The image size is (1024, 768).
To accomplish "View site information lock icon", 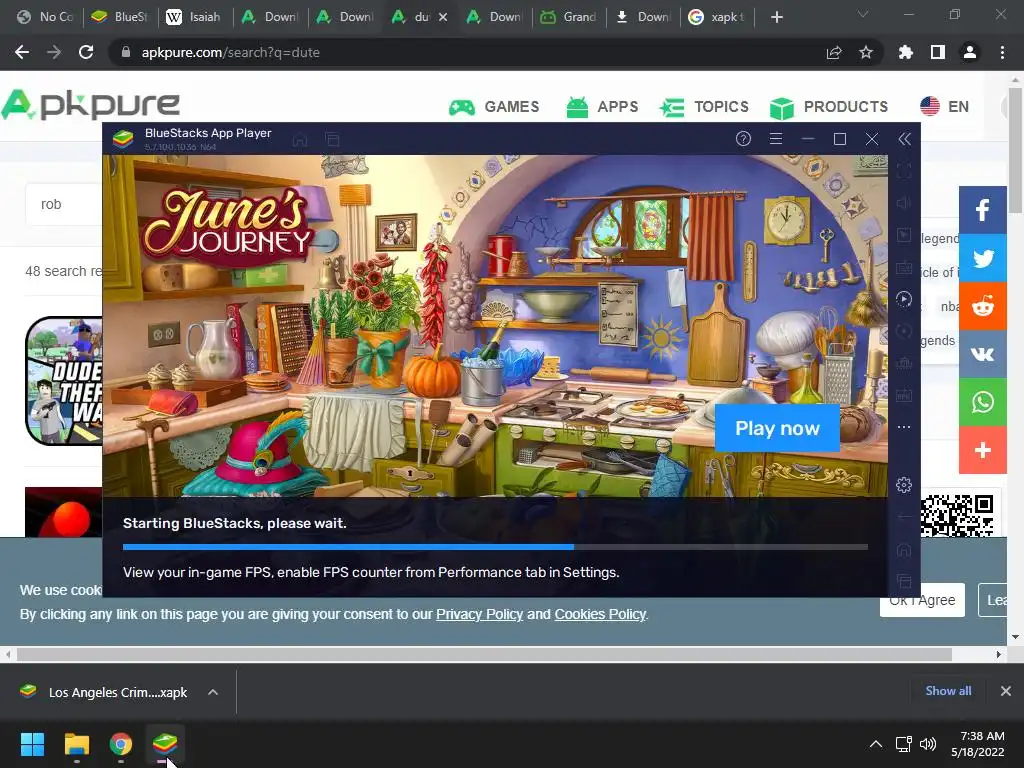I will pos(126,52).
